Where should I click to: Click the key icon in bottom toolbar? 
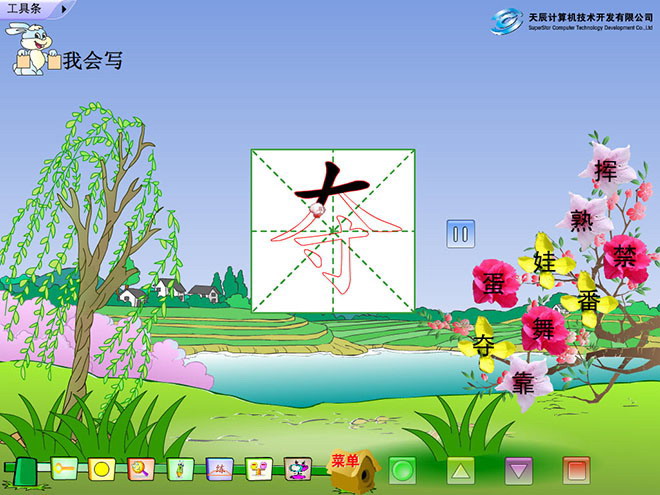tap(64, 468)
